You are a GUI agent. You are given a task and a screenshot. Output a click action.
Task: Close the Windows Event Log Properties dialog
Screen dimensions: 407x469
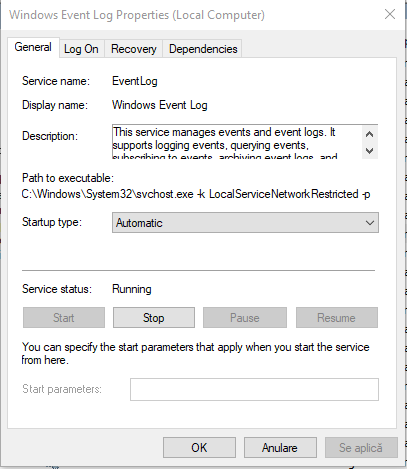coord(390,14)
